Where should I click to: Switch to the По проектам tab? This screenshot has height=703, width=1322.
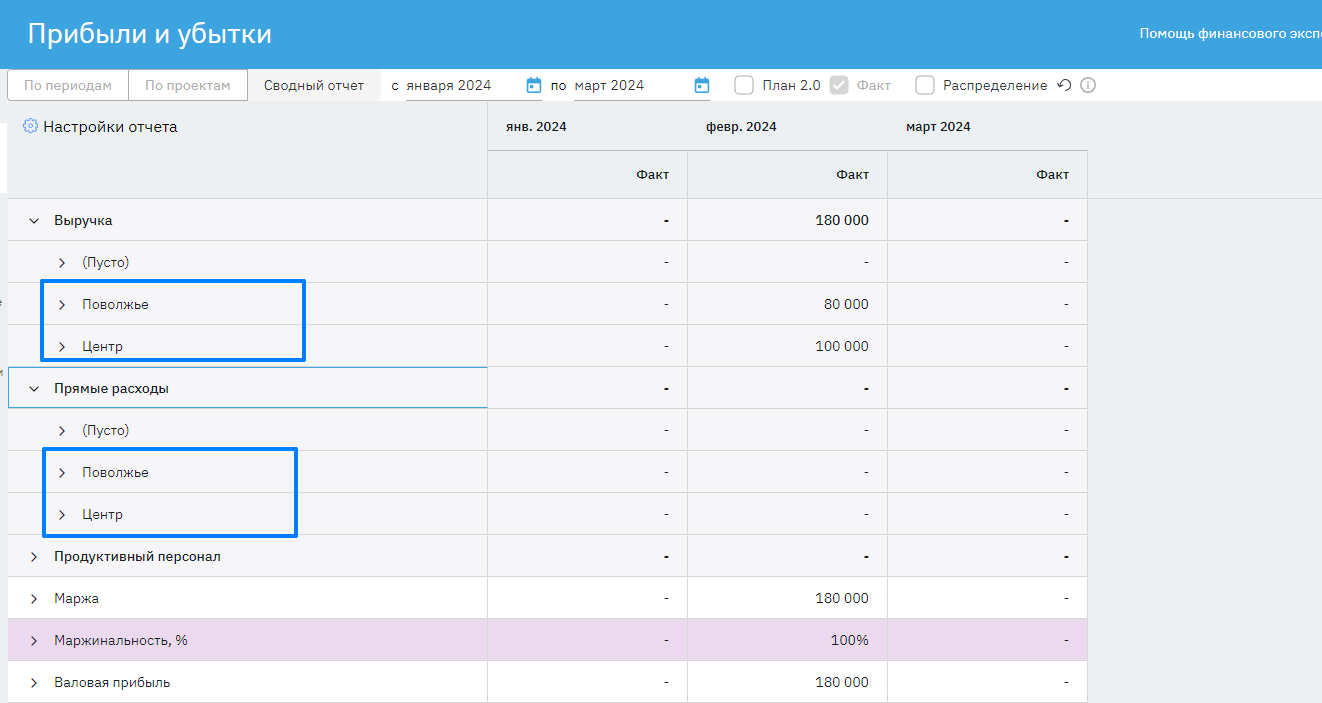tap(188, 86)
